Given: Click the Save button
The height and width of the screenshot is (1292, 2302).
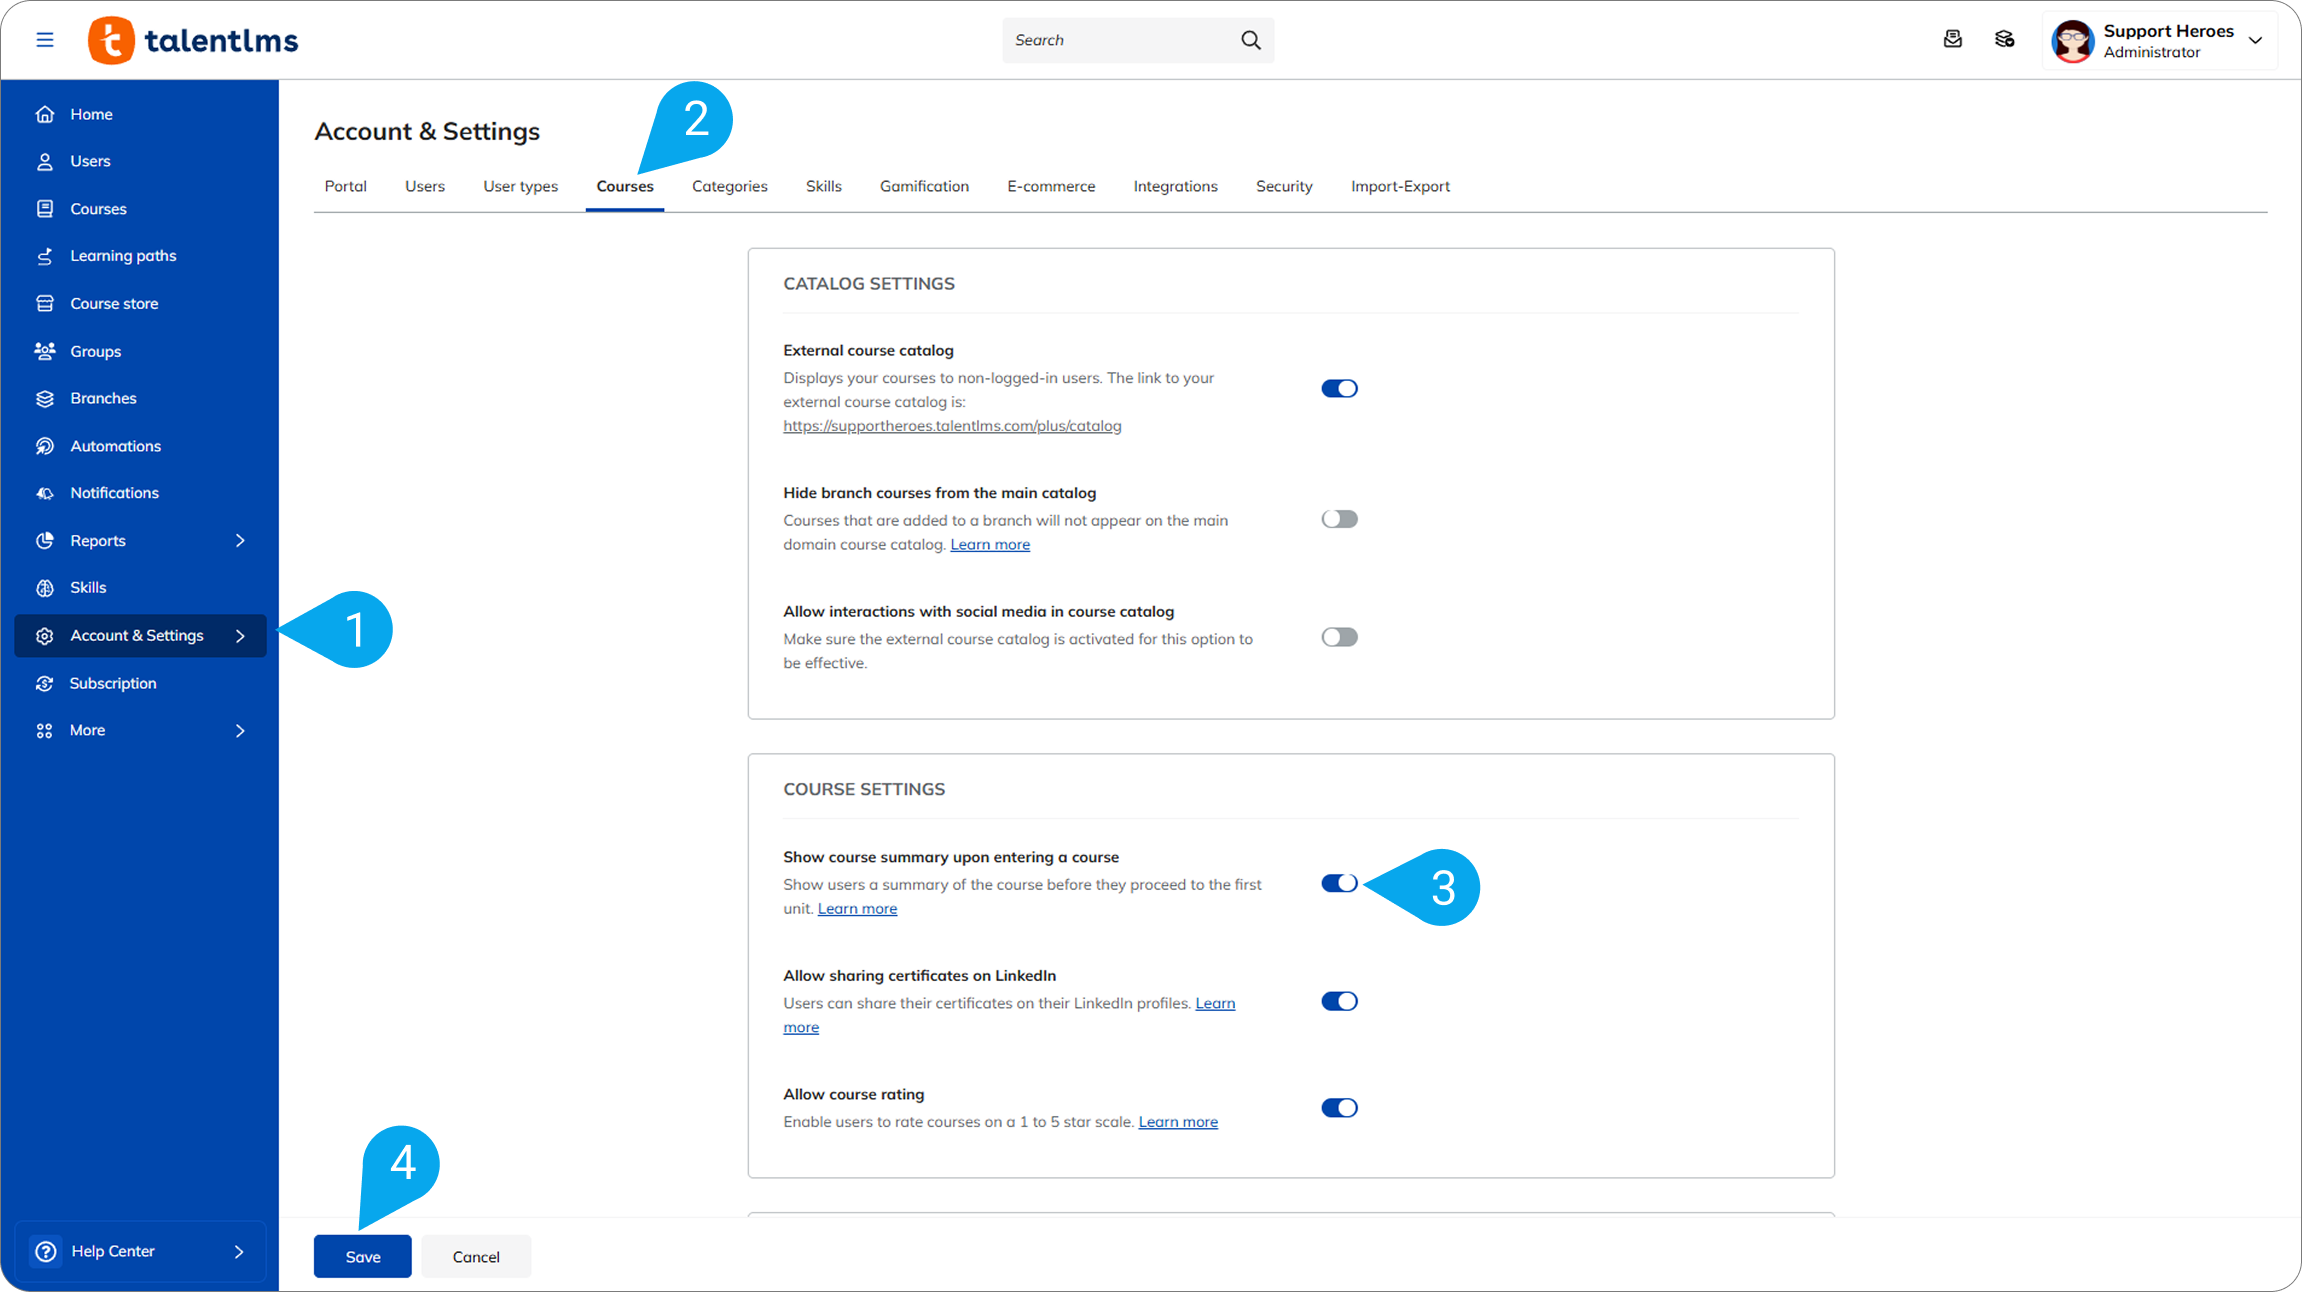Looking at the screenshot, I should pos(362,1257).
